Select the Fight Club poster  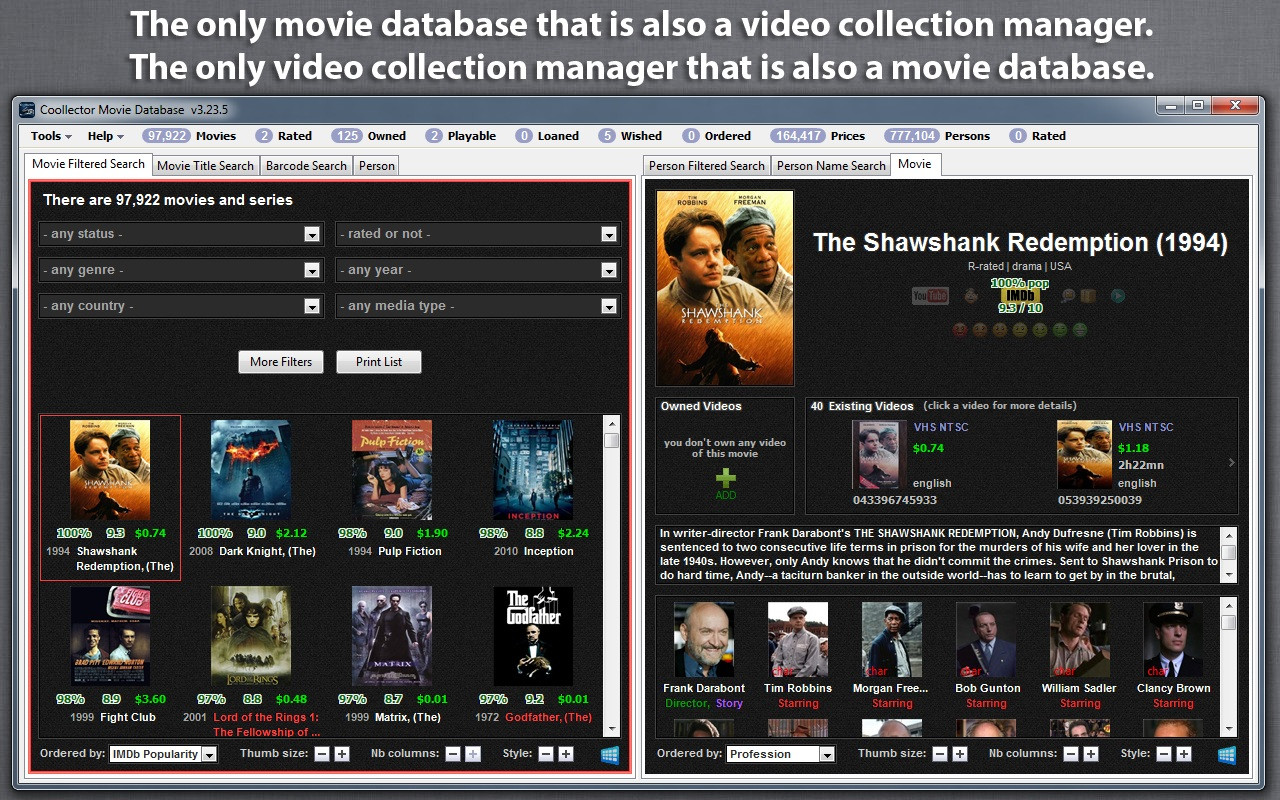pyautogui.click(x=110, y=637)
